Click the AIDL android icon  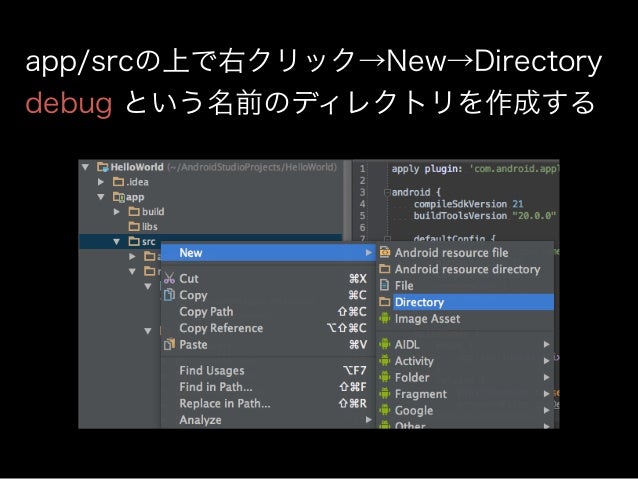click(385, 344)
